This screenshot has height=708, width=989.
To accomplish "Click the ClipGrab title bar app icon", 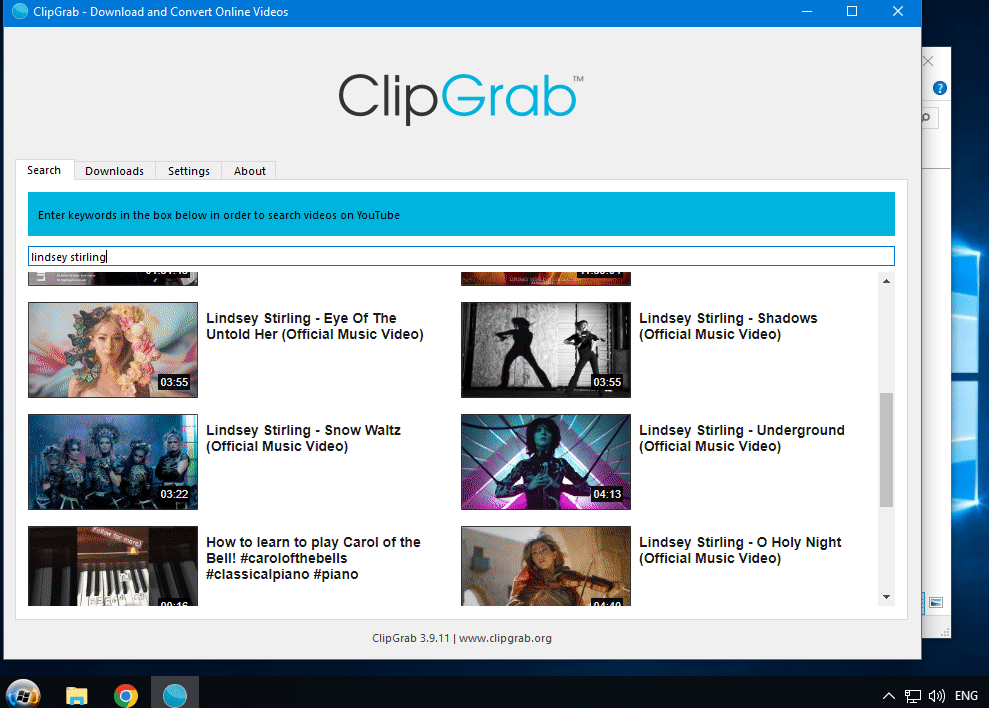I will [20, 11].
